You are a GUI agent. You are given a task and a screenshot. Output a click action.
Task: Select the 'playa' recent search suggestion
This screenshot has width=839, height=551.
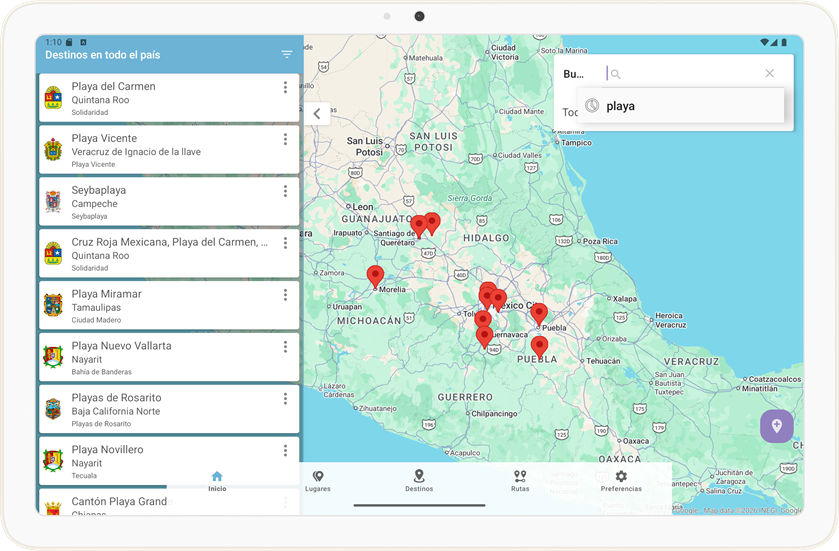pyautogui.click(x=681, y=106)
